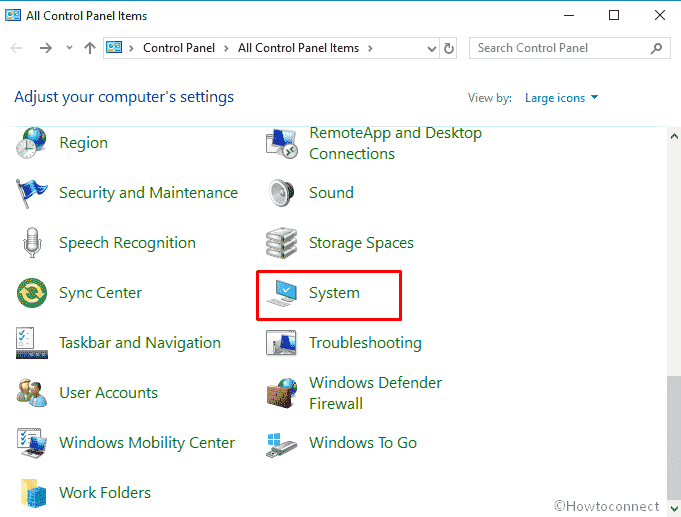
Task: Open the Taskbar and Navigation link
Action: pos(140,343)
